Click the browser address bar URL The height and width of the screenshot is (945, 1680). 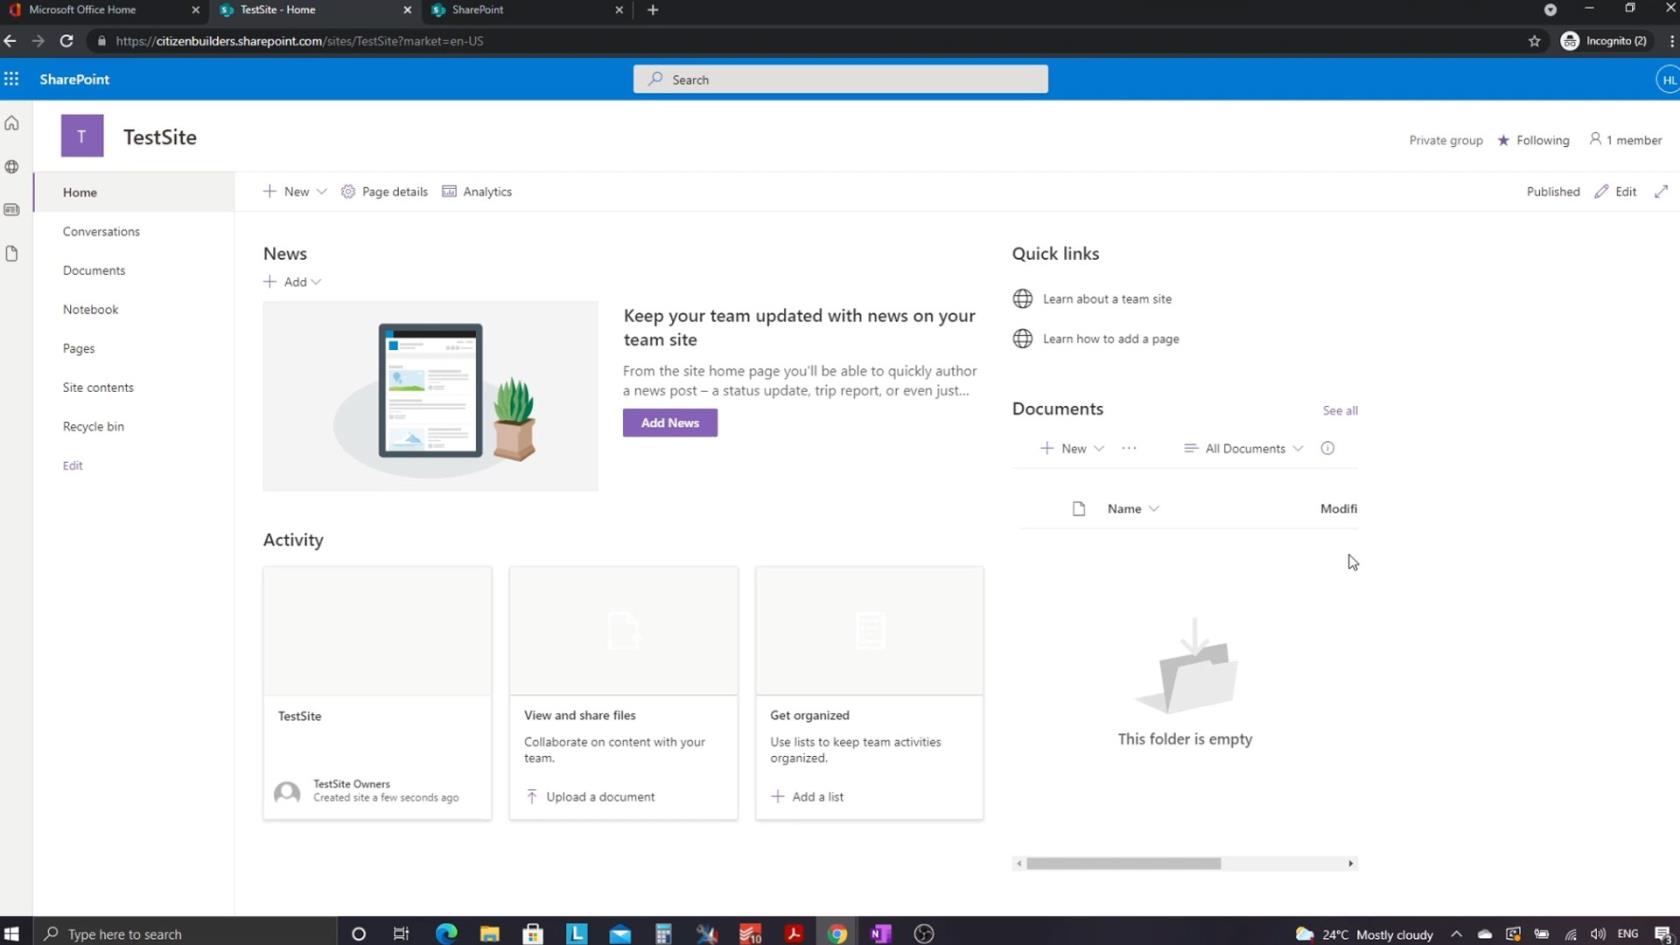(299, 41)
